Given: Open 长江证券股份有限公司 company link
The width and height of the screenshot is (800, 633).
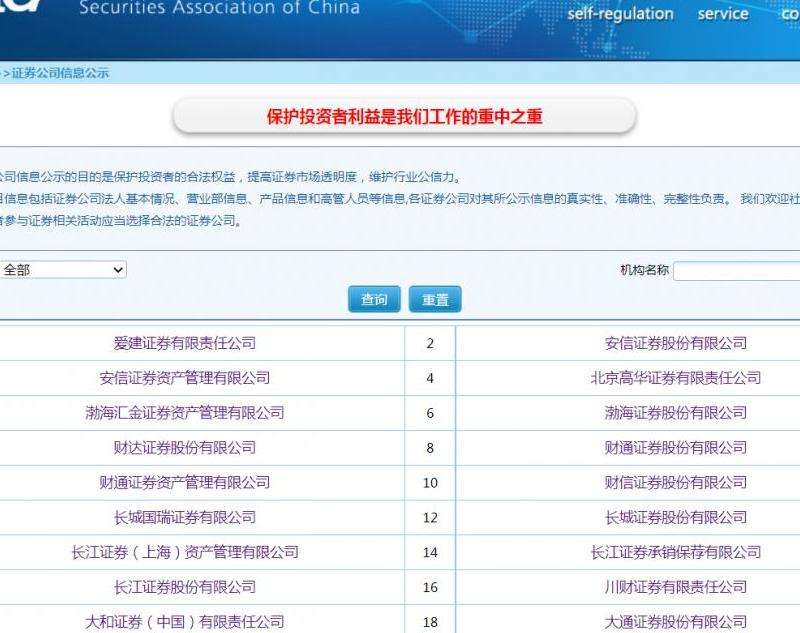Looking at the screenshot, I should (x=185, y=587).
